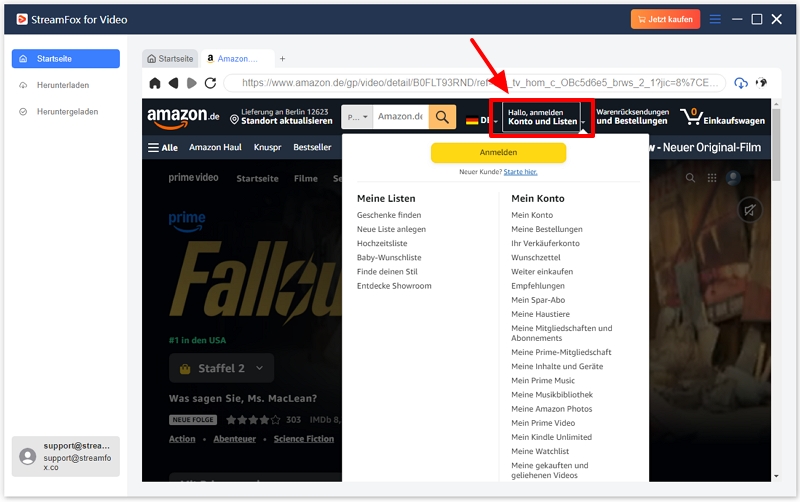Open Bestseller nav link
The width and height of the screenshot is (800, 502).
pyautogui.click(x=312, y=147)
